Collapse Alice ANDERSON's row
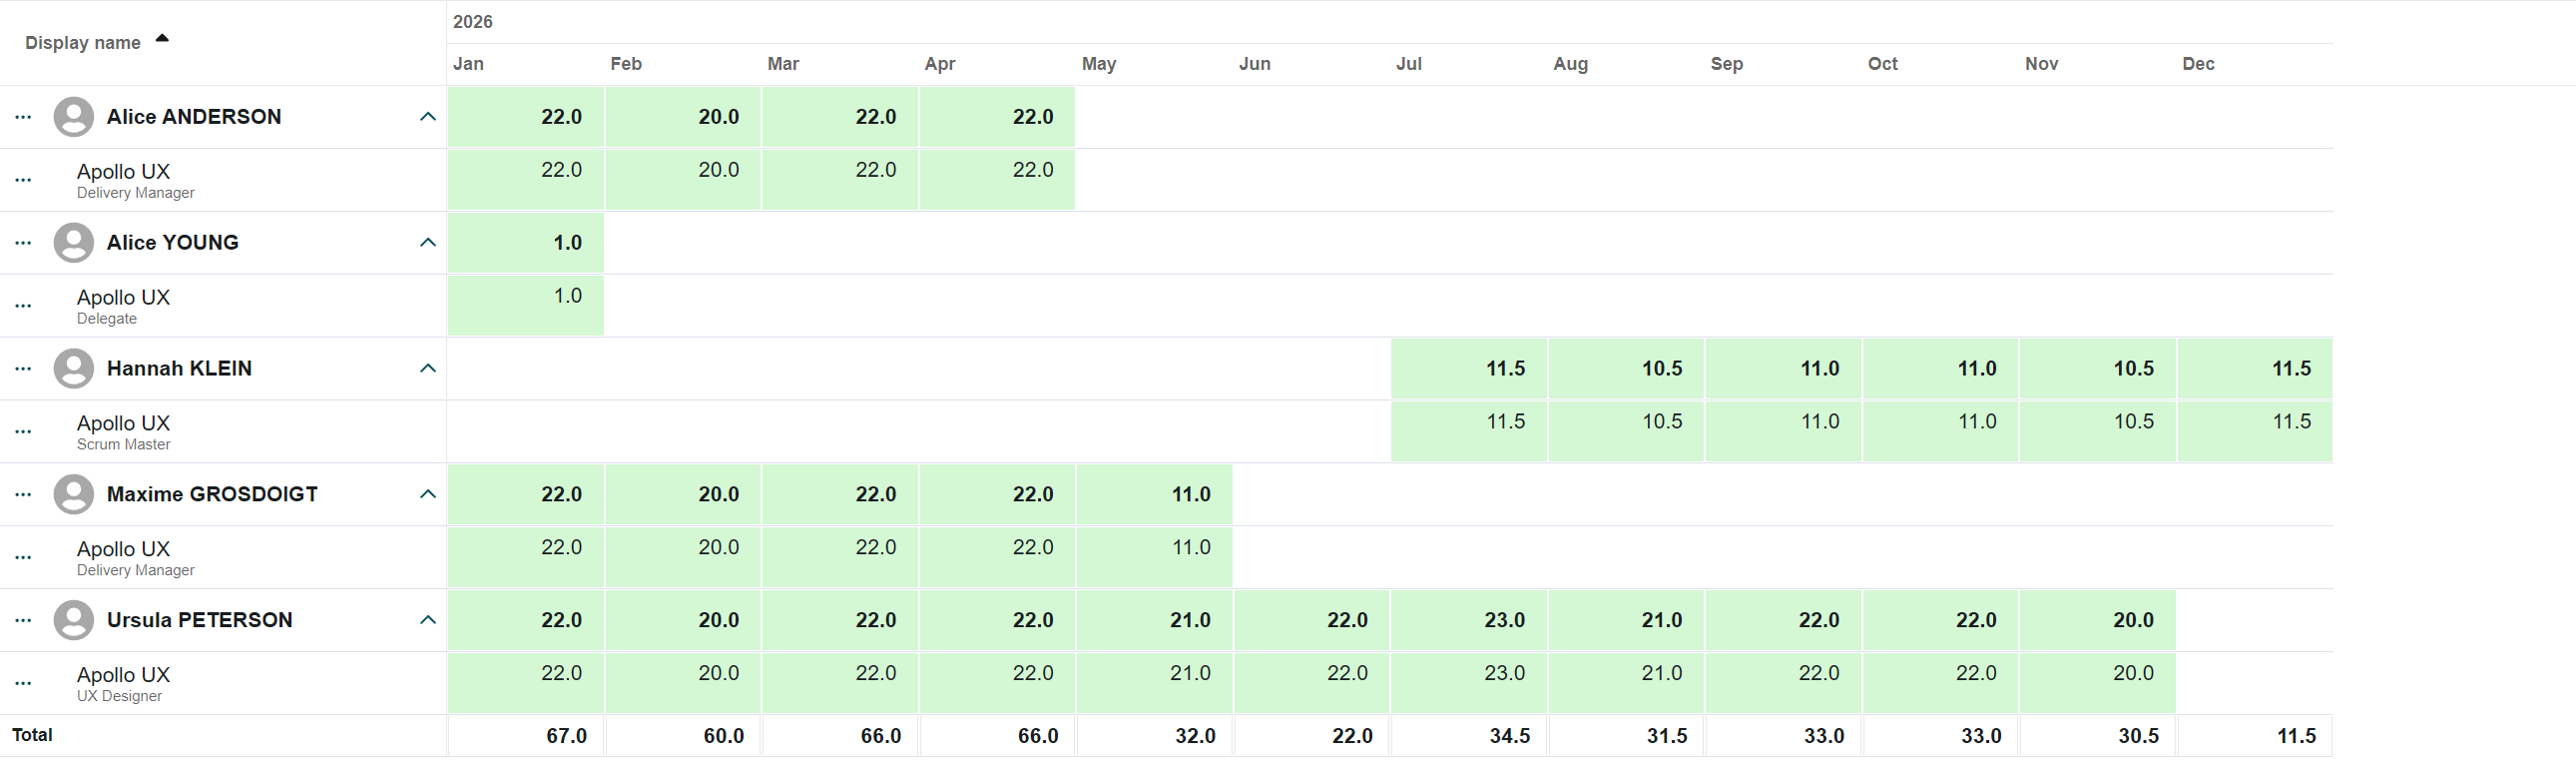2576x772 pixels. click(428, 117)
